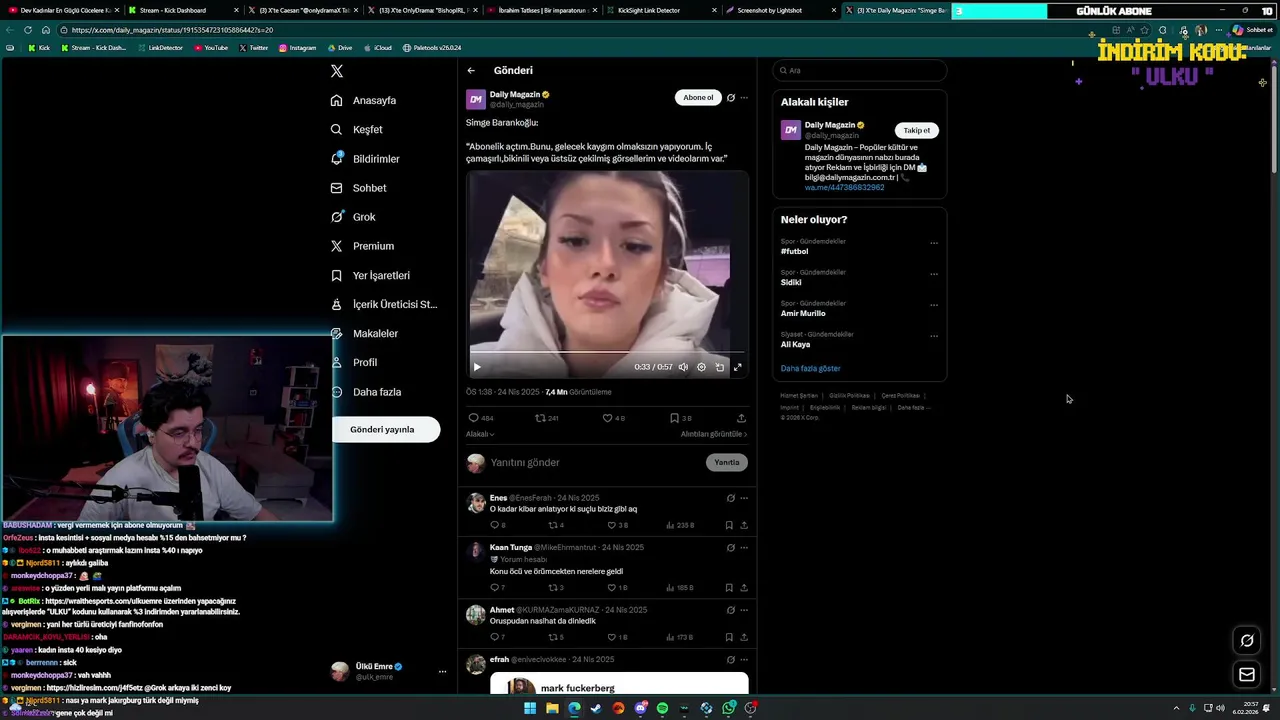Open wa.me link in Alakalı kişiler

click(x=844, y=187)
